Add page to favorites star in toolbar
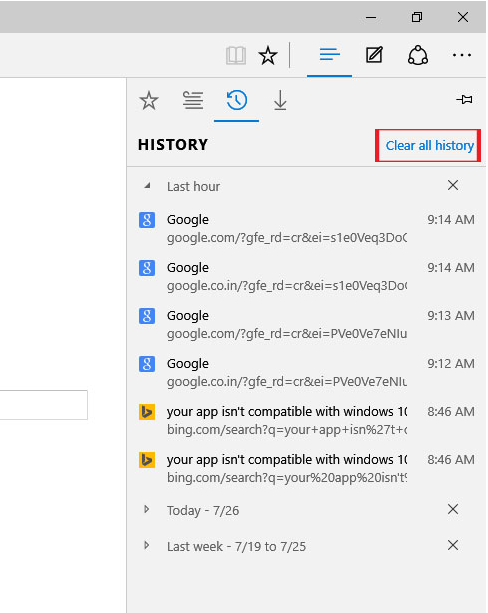 click(x=268, y=55)
